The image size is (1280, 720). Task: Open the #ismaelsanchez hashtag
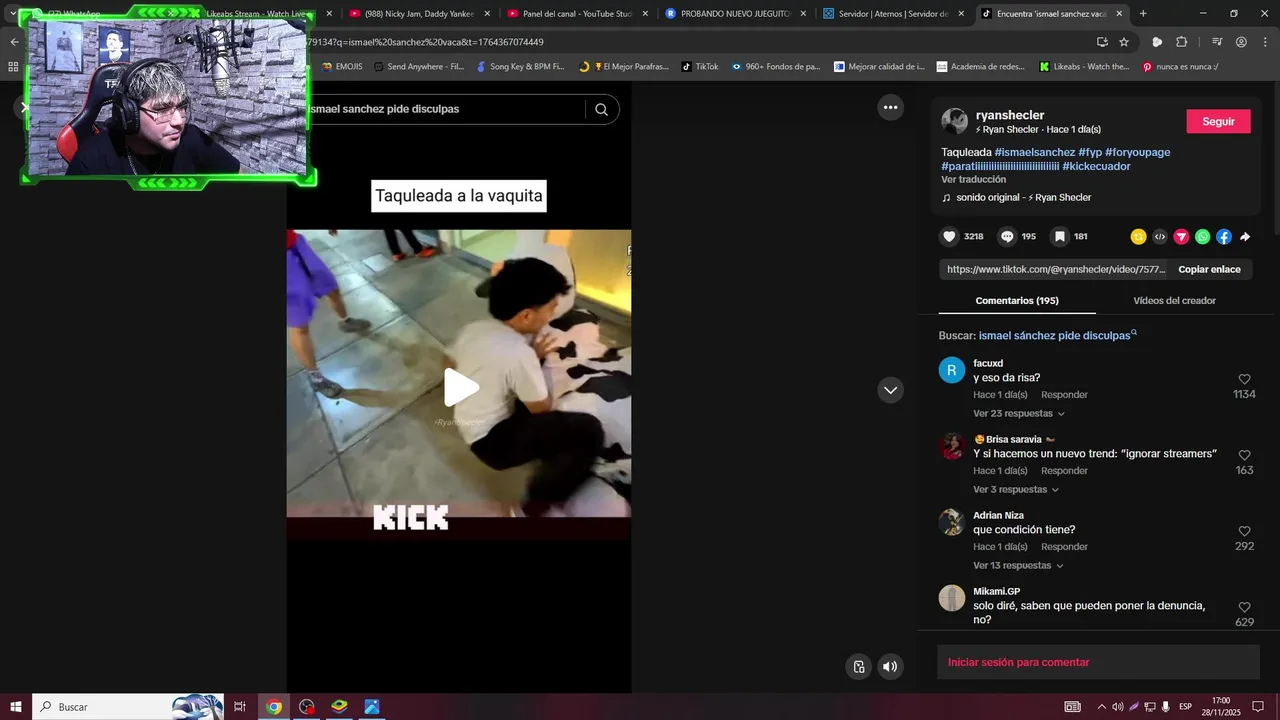click(1034, 152)
